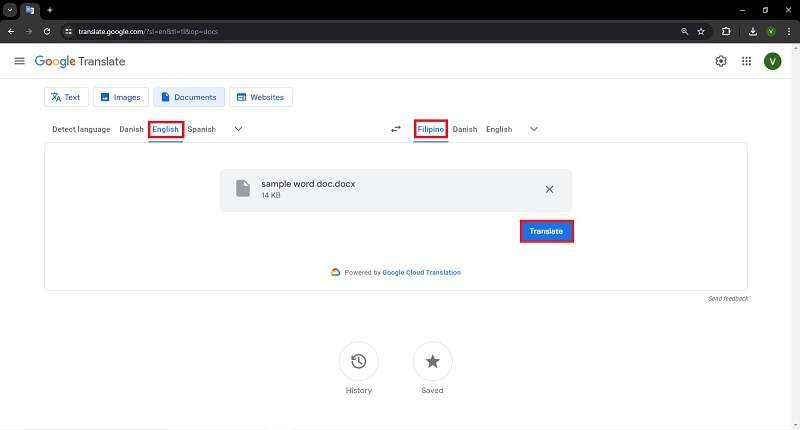Open the browser extensions menu
This screenshot has height=430, width=800.
726,32
